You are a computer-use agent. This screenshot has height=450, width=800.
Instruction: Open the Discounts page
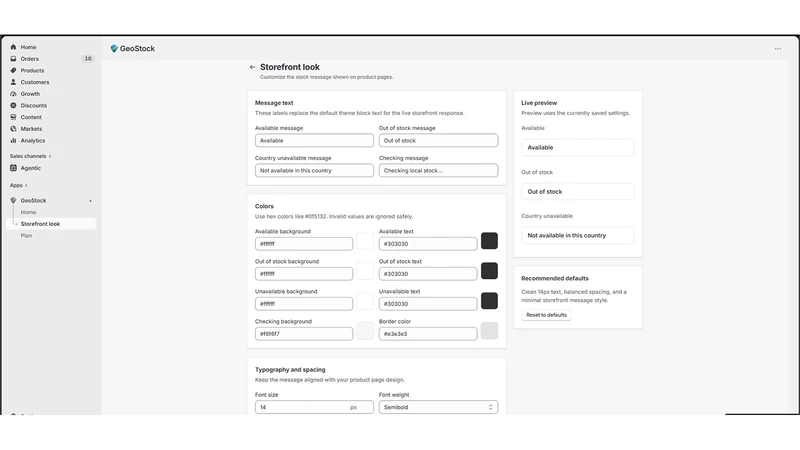[34, 106]
